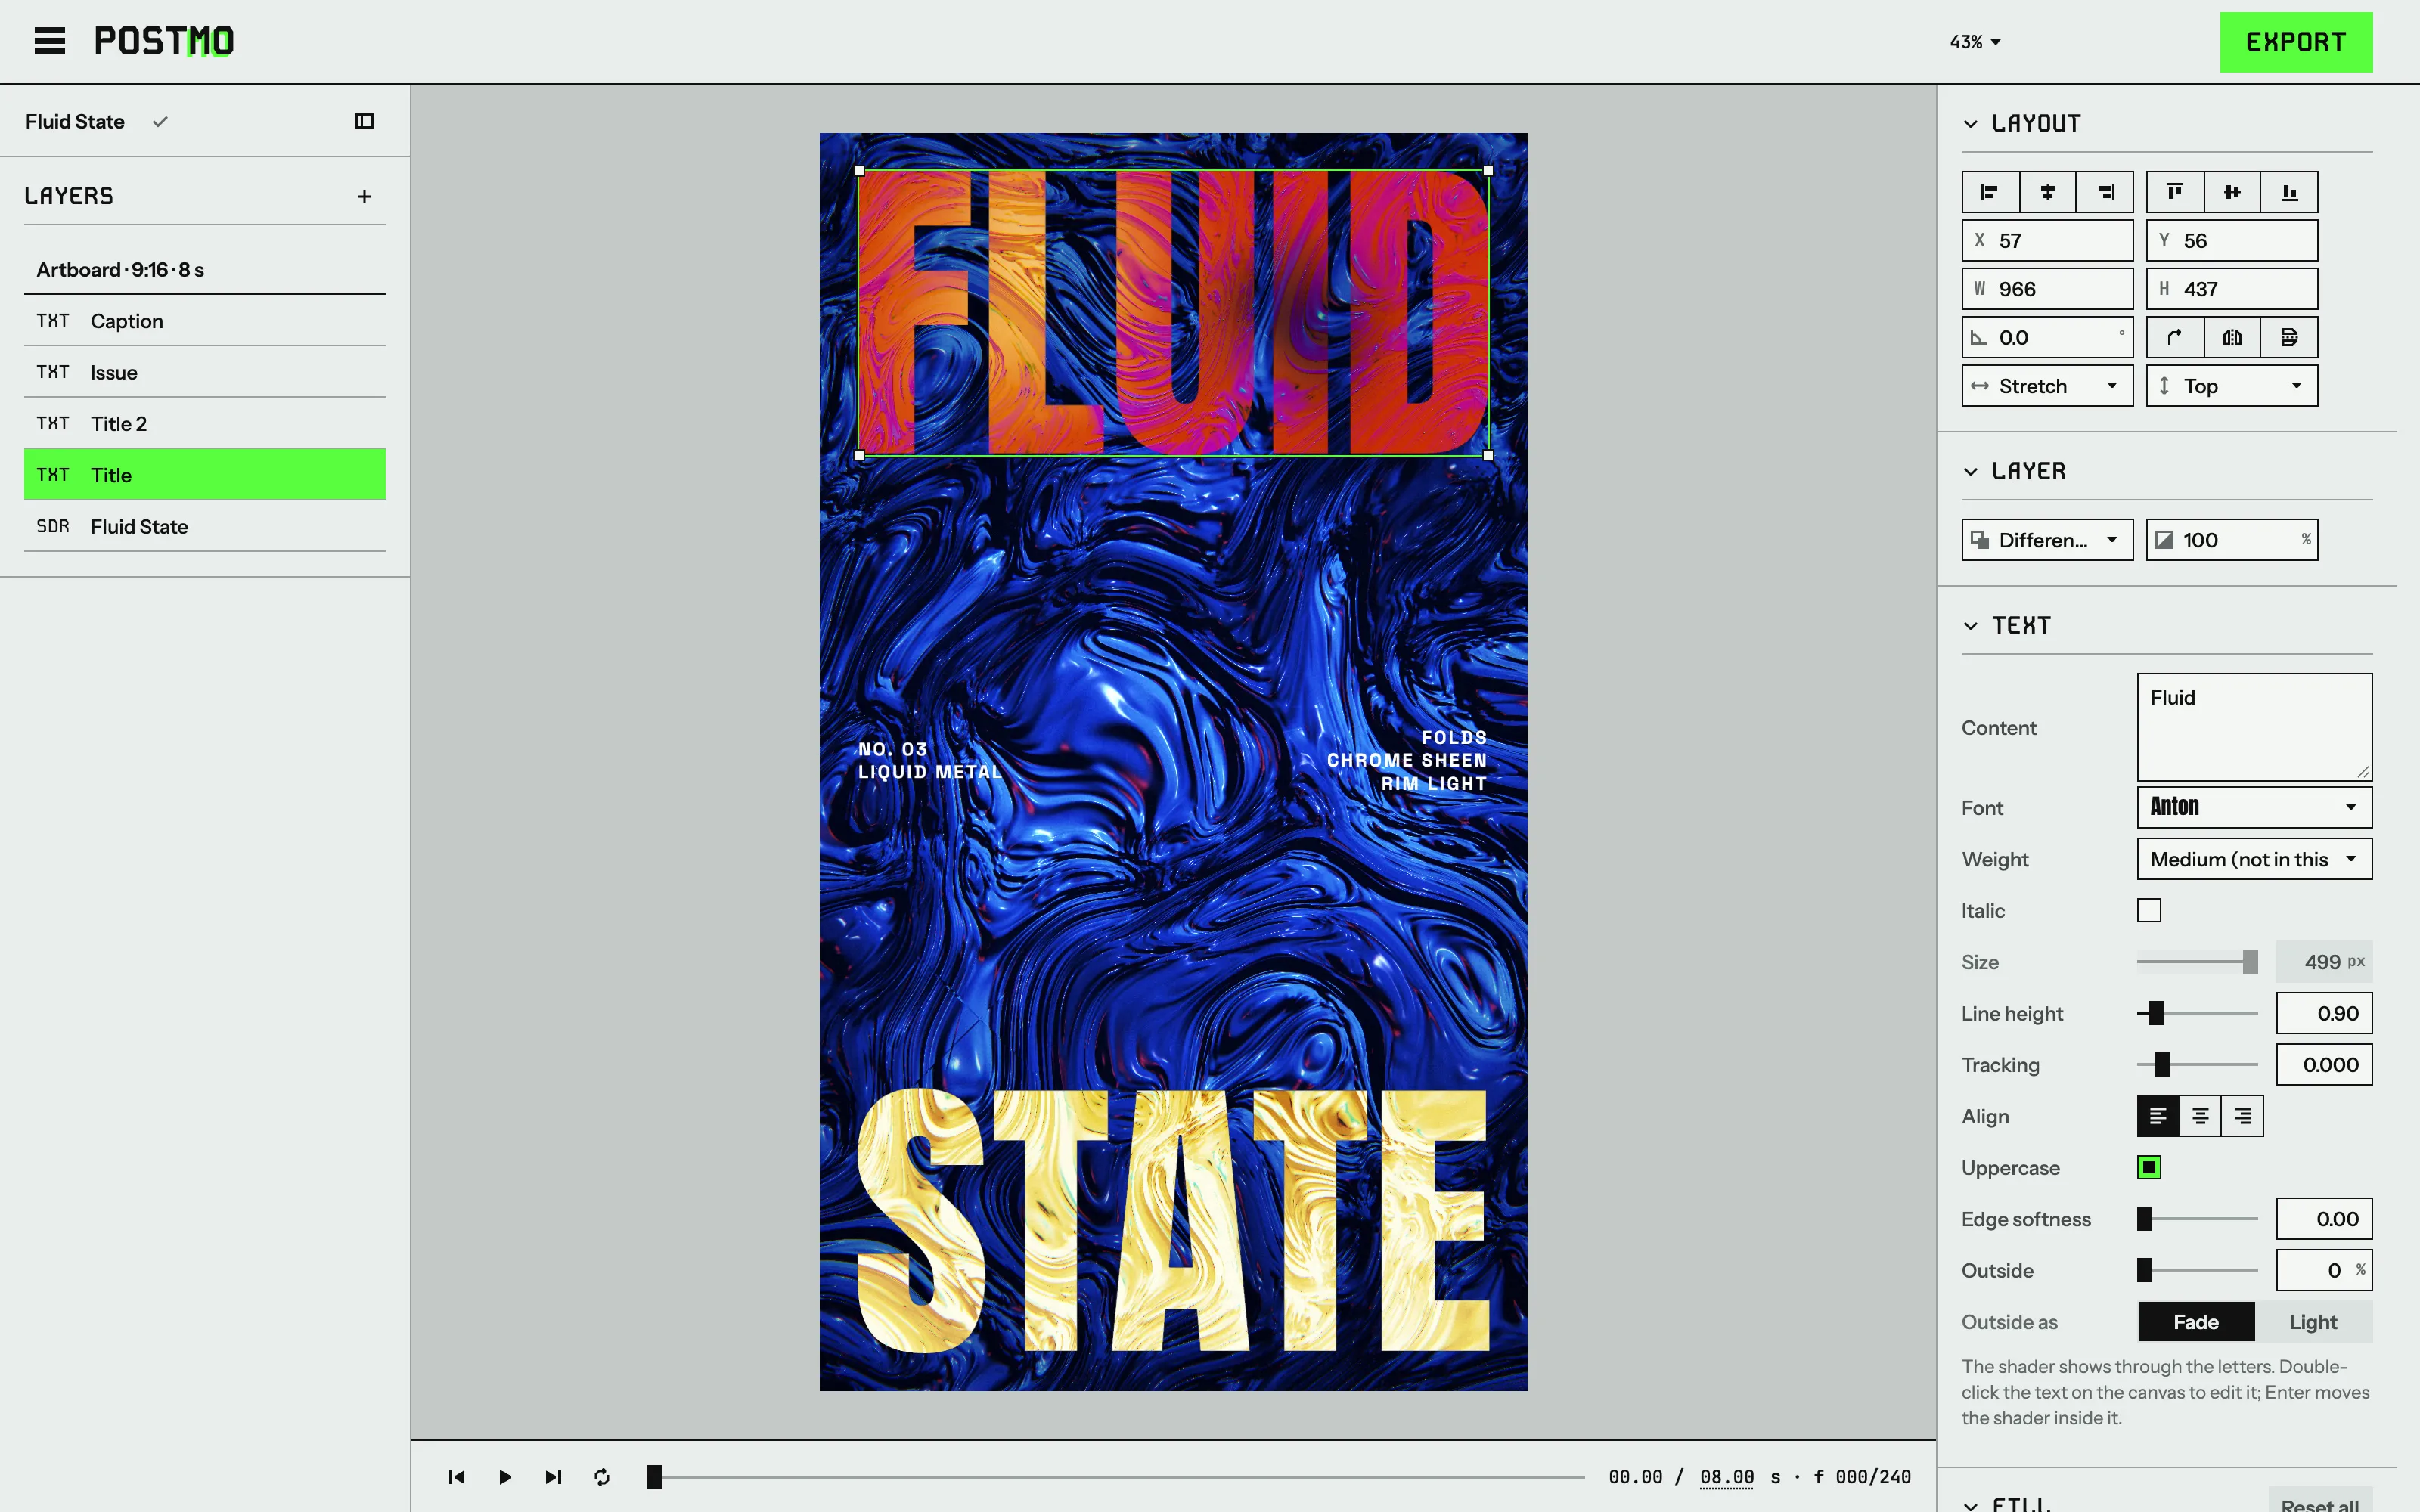Set Outside as to Fade
This screenshot has height=1512, width=2420.
2196,1322
